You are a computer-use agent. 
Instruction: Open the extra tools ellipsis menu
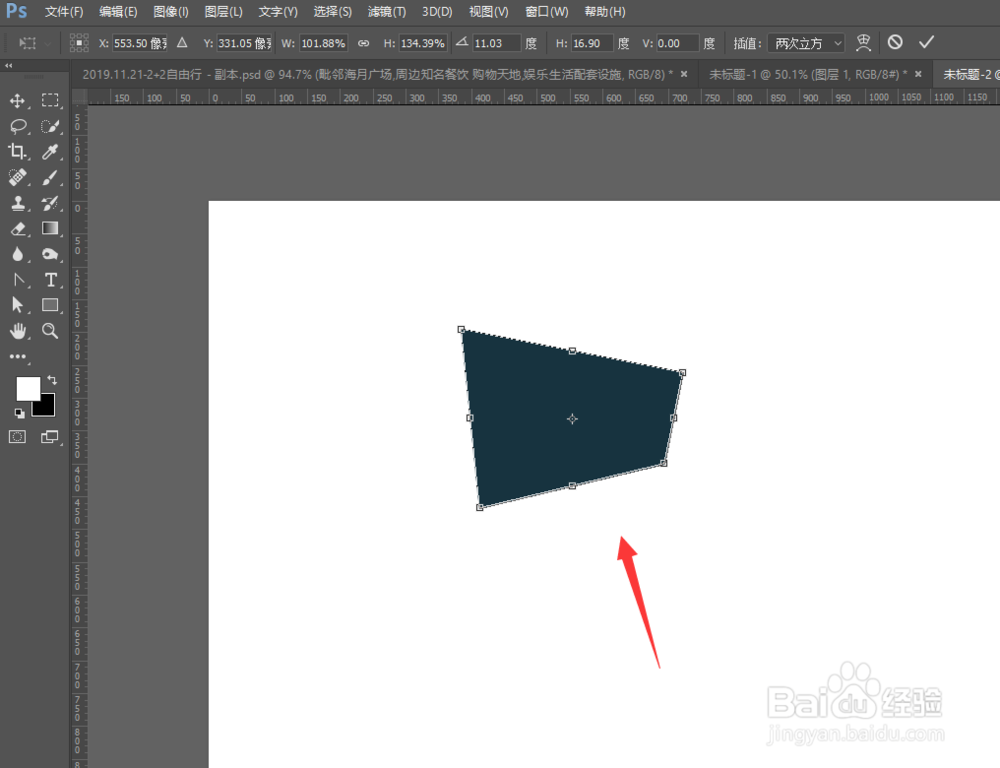(17, 356)
